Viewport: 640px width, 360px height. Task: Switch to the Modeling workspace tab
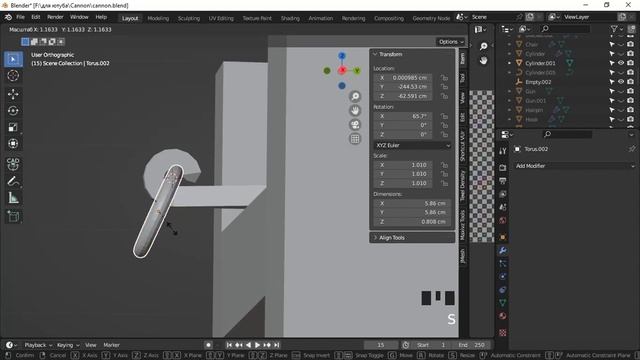click(158, 18)
